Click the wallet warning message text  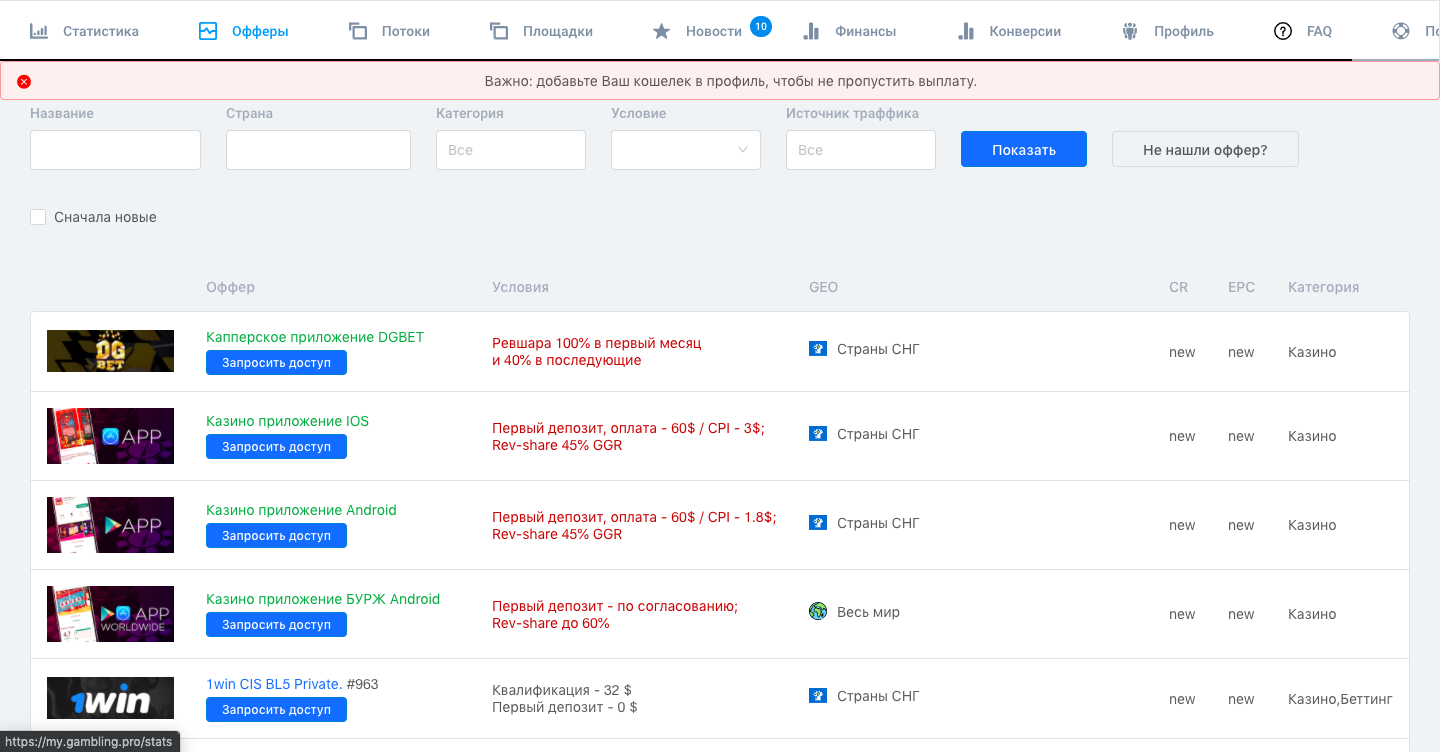(730, 81)
